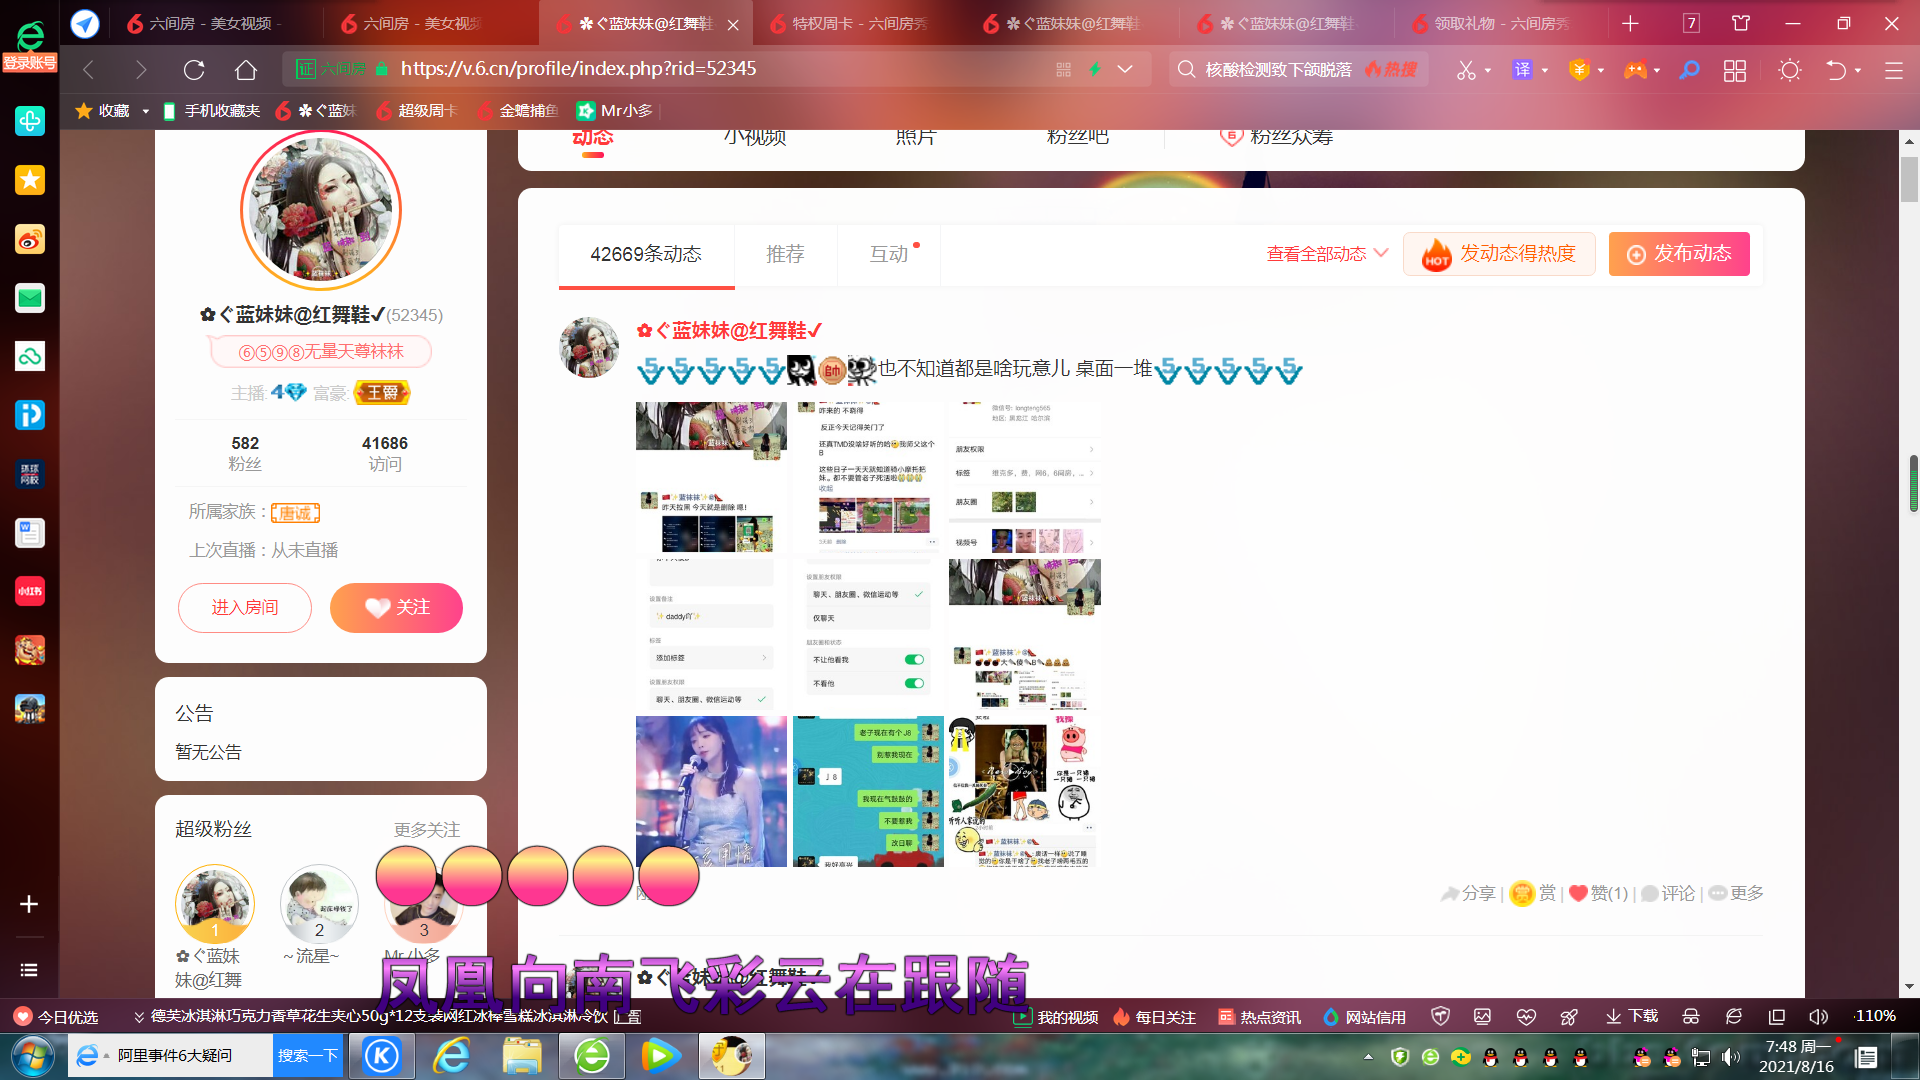The width and height of the screenshot is (1920, 1080).
Task: Click the browser back arrow
Action: (88, 70)
